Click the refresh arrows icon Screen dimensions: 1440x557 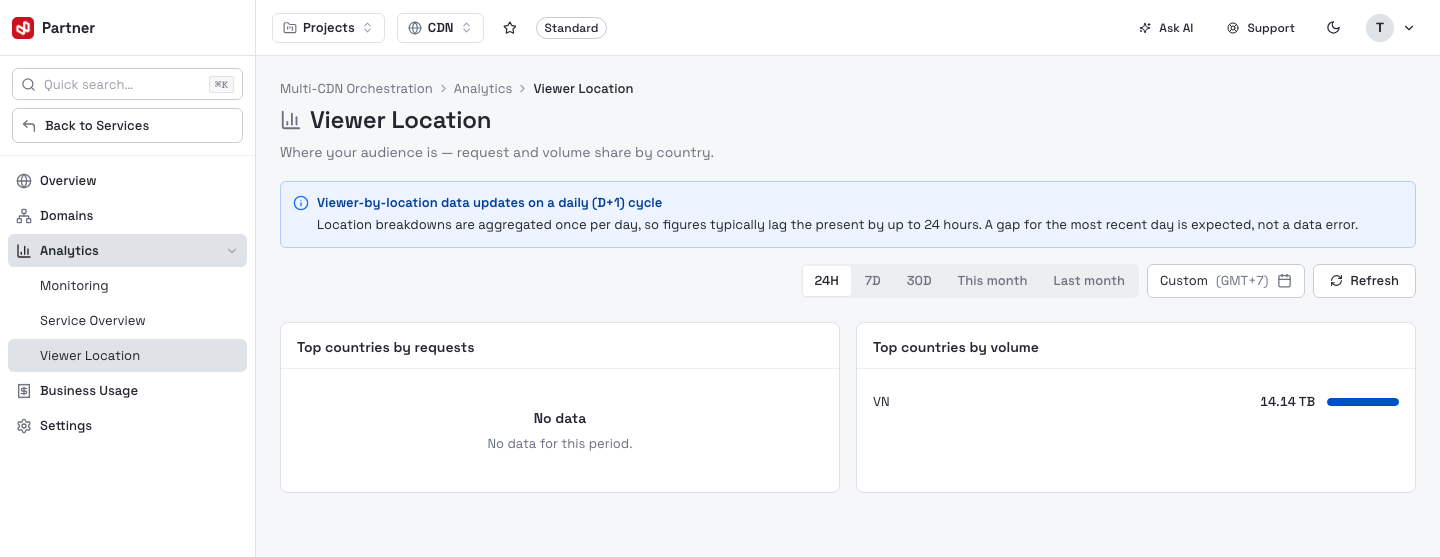tap(1336, 281)
